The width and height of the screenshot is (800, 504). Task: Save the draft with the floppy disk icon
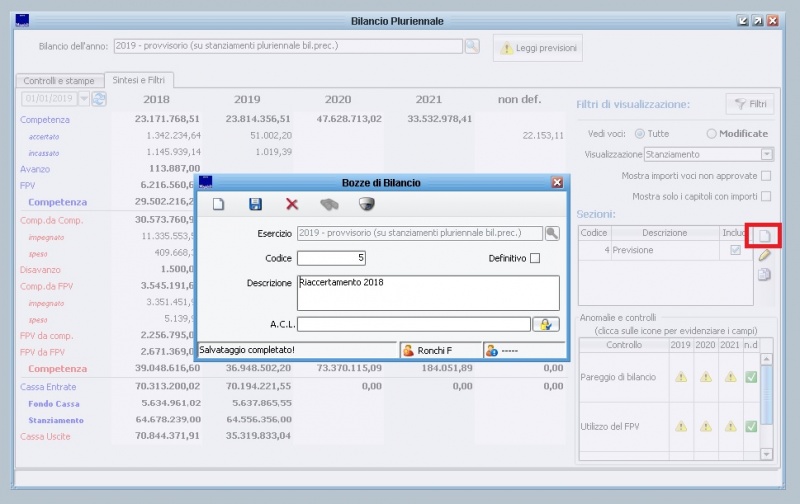click(255, 204)
